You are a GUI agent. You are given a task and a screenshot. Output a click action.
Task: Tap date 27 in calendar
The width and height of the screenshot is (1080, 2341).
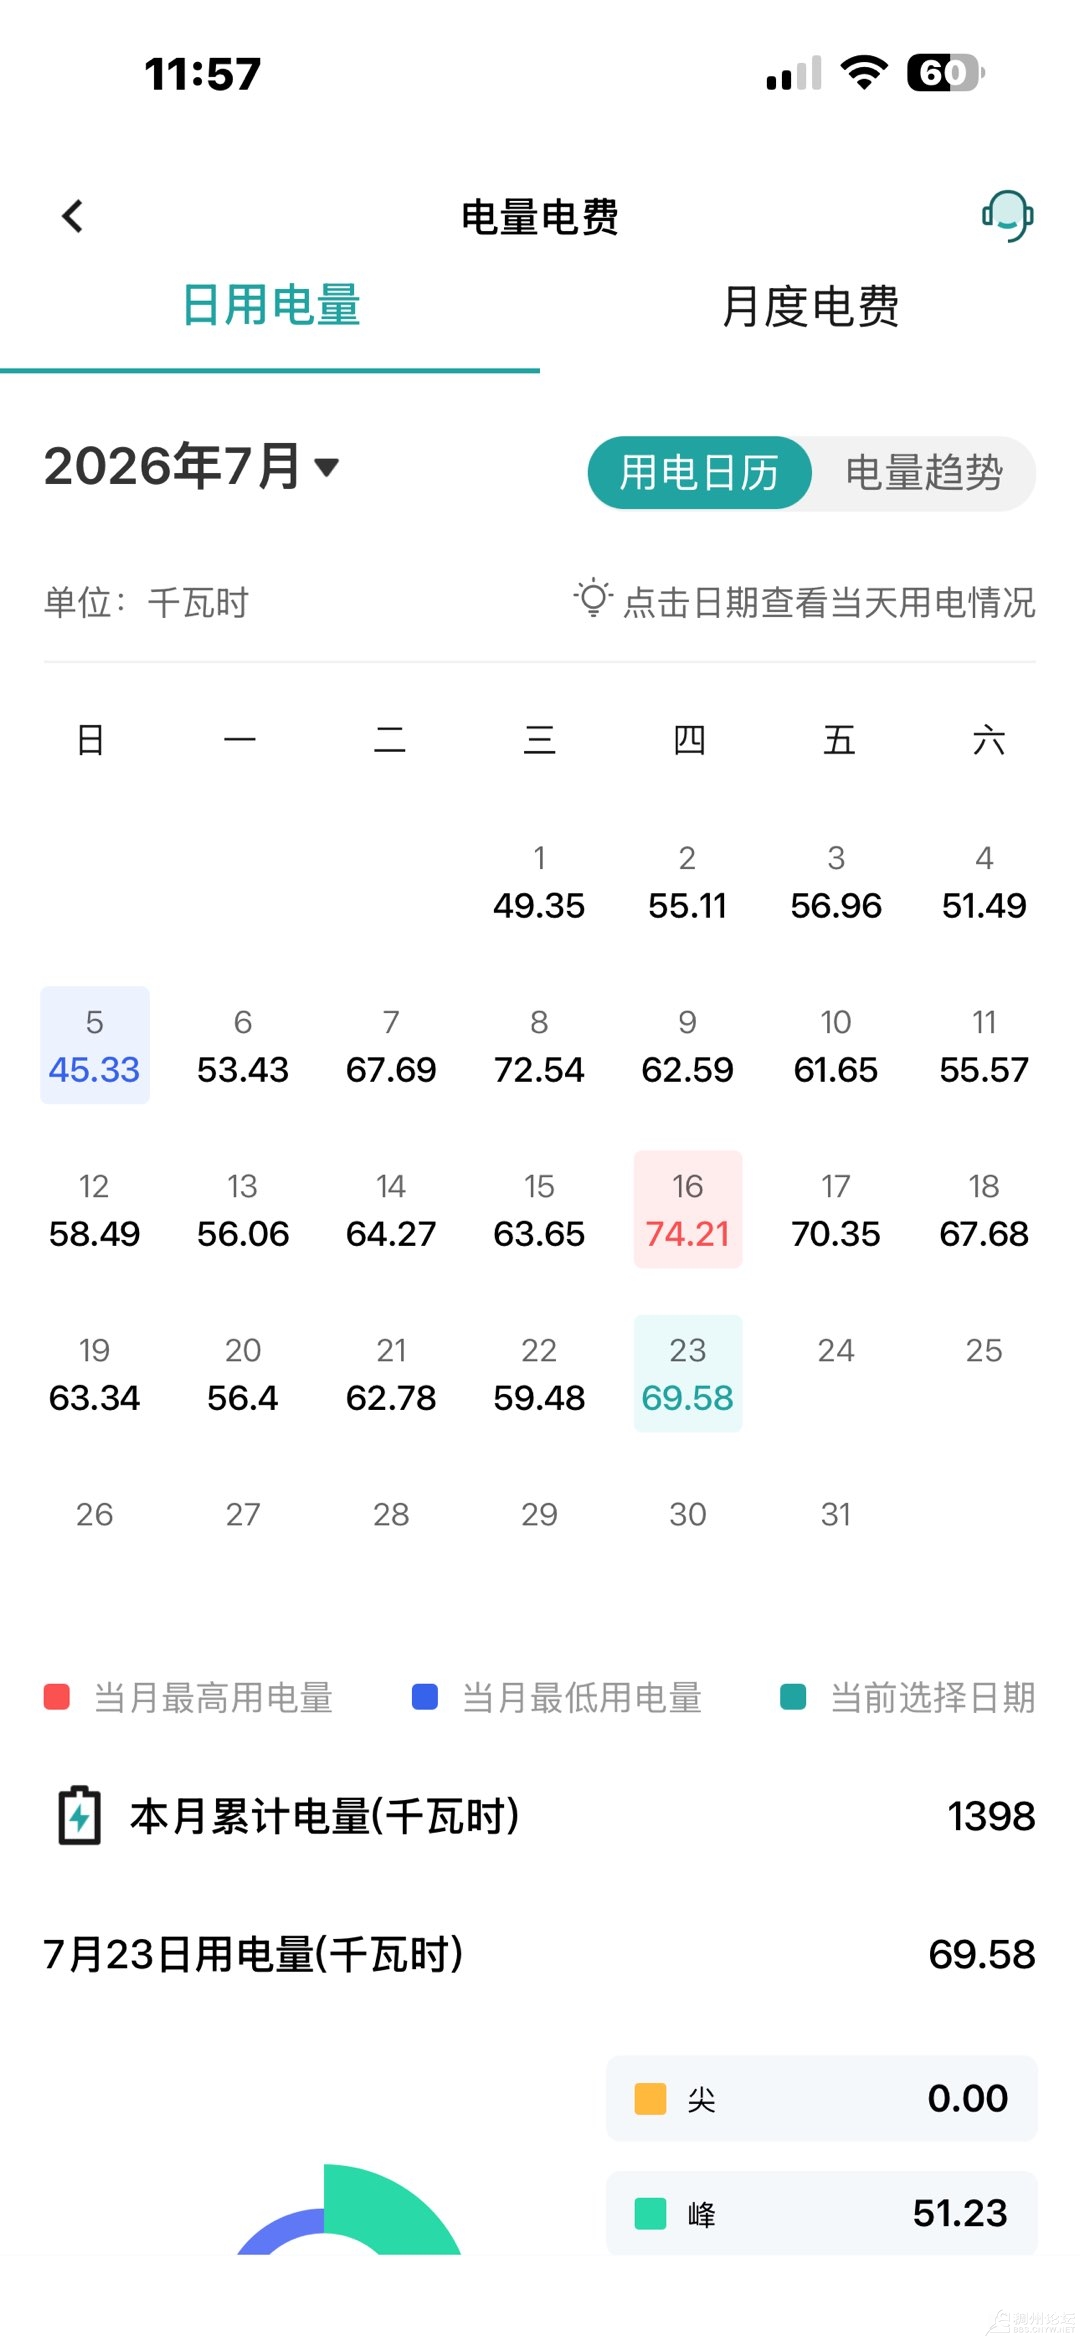[x=243, y=1515]
